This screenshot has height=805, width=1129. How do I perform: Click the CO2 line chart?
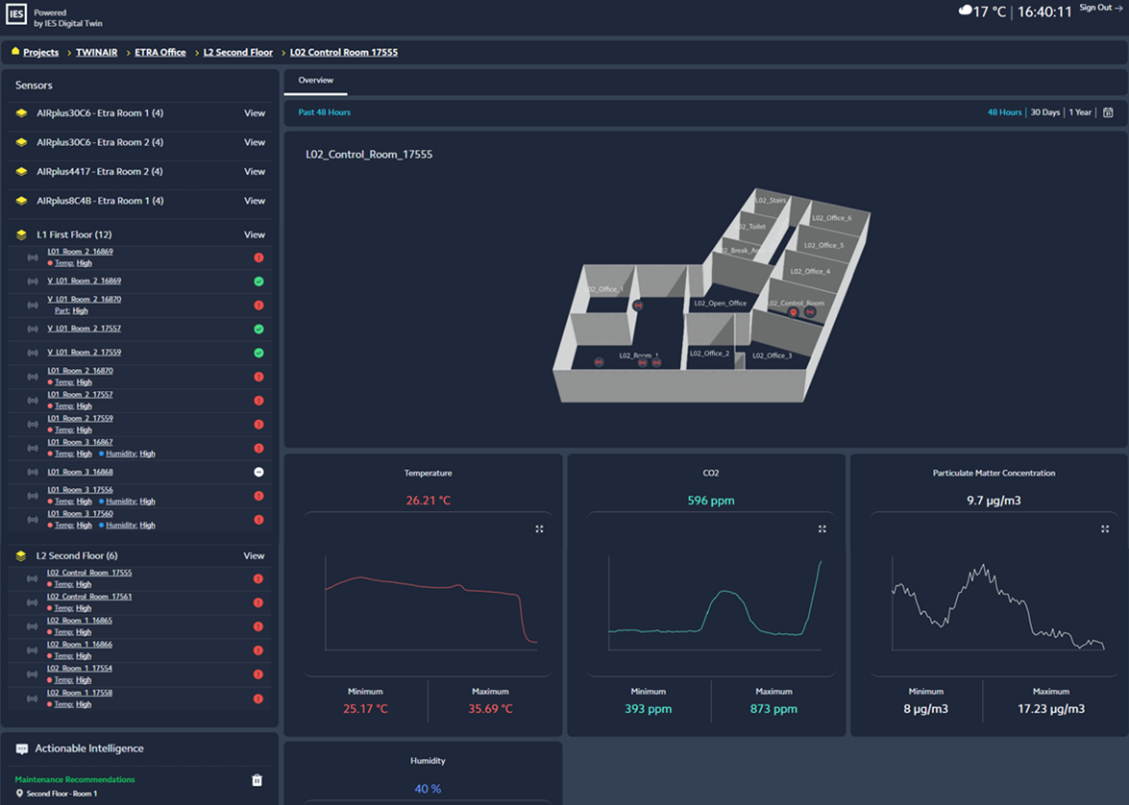pos(714,603)
